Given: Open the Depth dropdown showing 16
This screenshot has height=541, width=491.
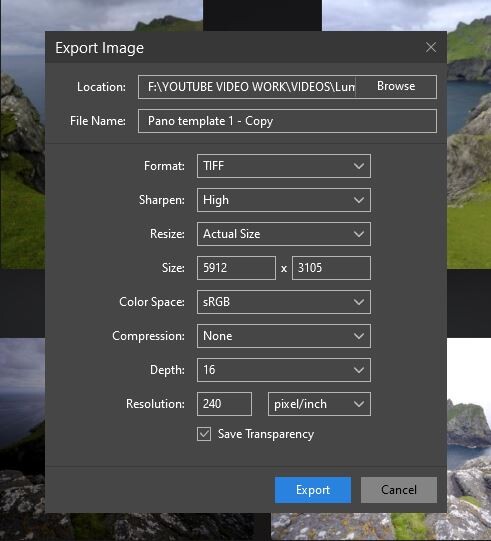Looking at the screenshot, I should pos(284,370).
